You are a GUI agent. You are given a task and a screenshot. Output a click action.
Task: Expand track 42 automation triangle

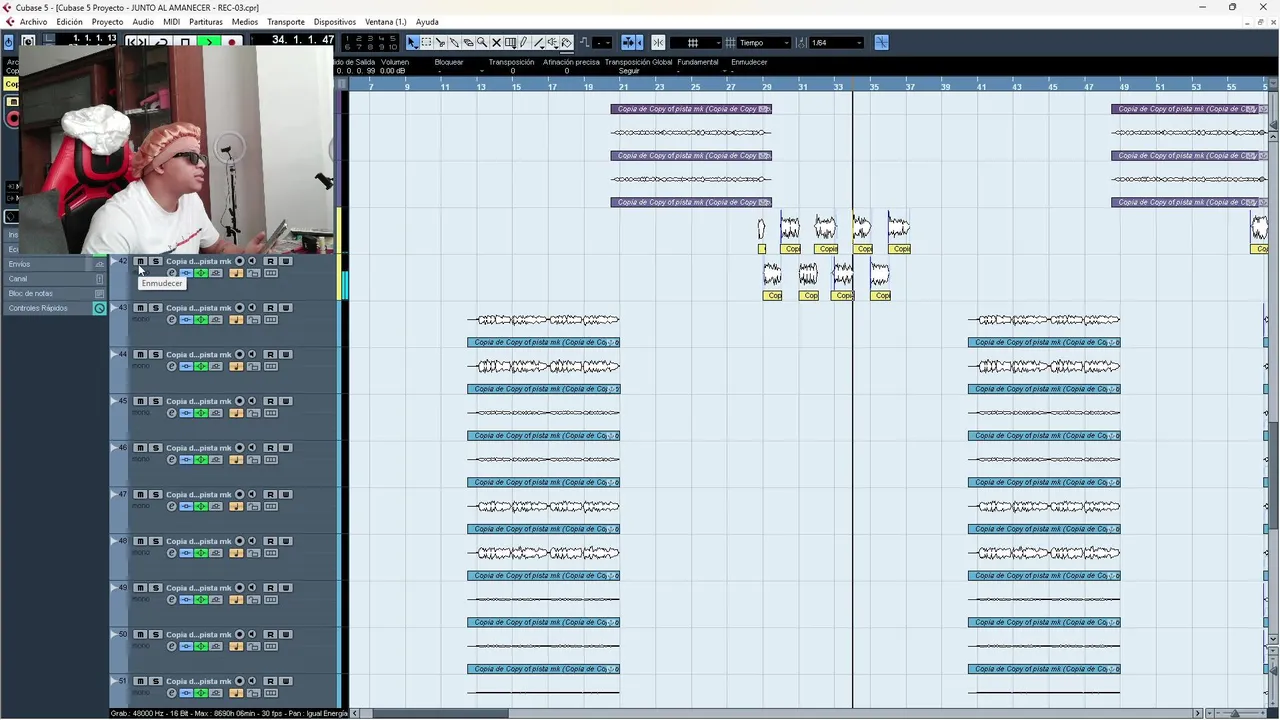[114, 261]
